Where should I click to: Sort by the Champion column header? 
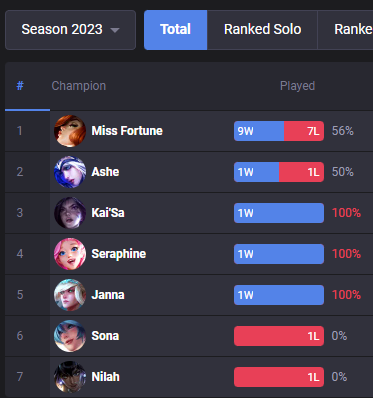pyautogui.click(x=79, y=86)
